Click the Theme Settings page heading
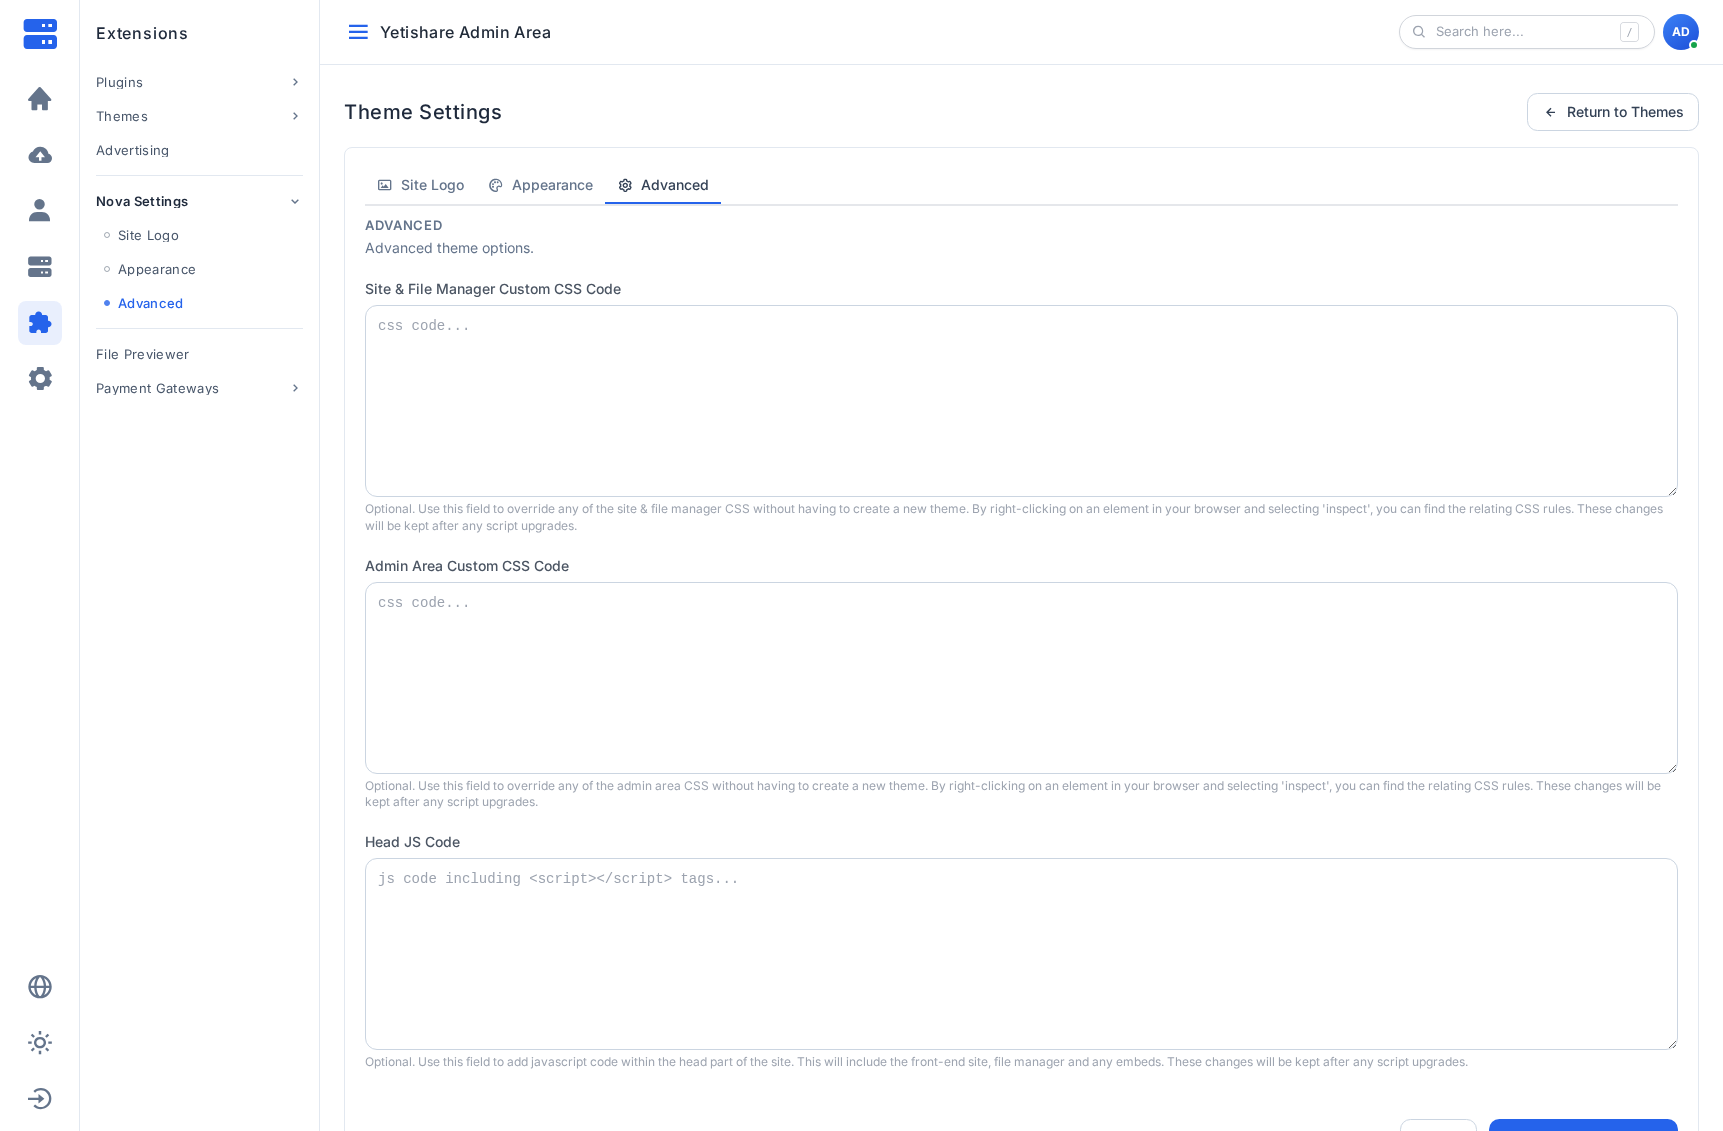The width and height of the screenshot is (1723, 1131). click(x=423, y=112)
